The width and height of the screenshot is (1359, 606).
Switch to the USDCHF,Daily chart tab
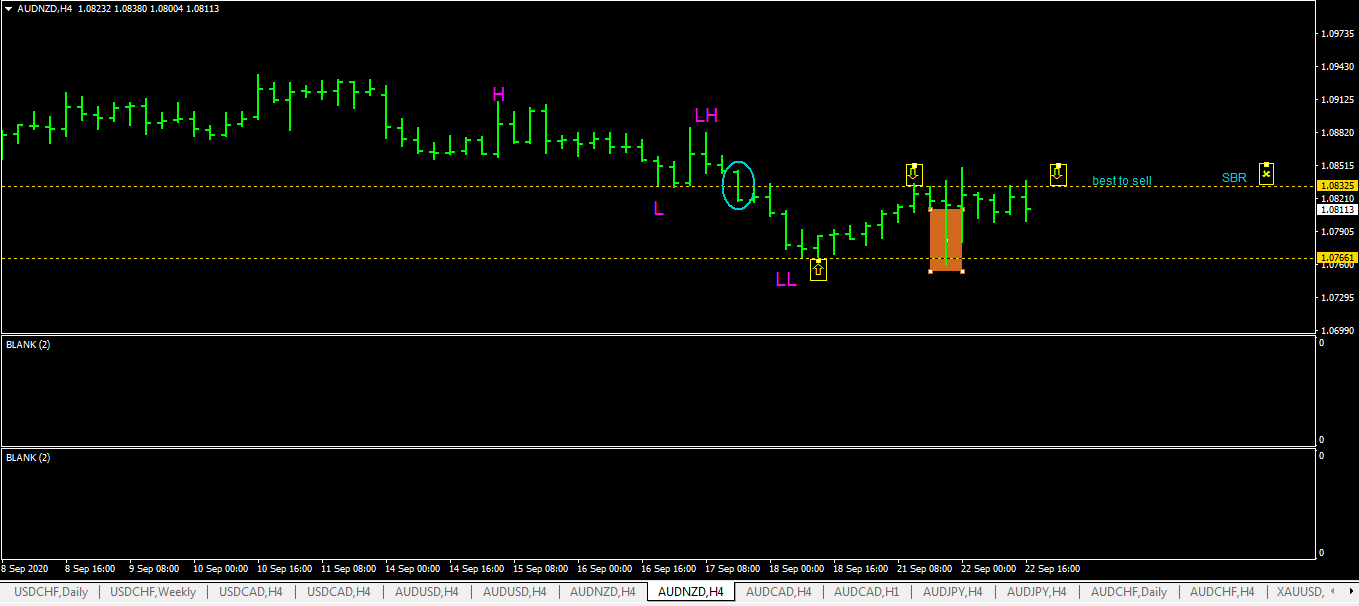[51, 592]
